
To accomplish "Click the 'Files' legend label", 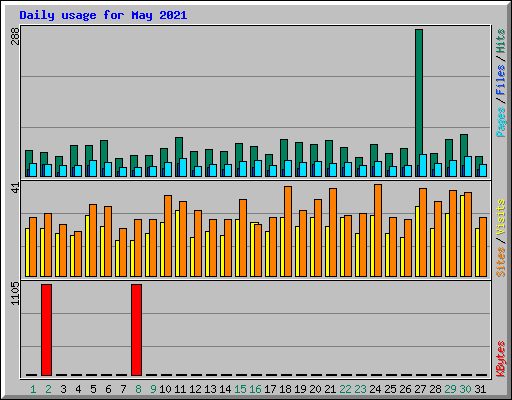I will click(x=501, y=80).
